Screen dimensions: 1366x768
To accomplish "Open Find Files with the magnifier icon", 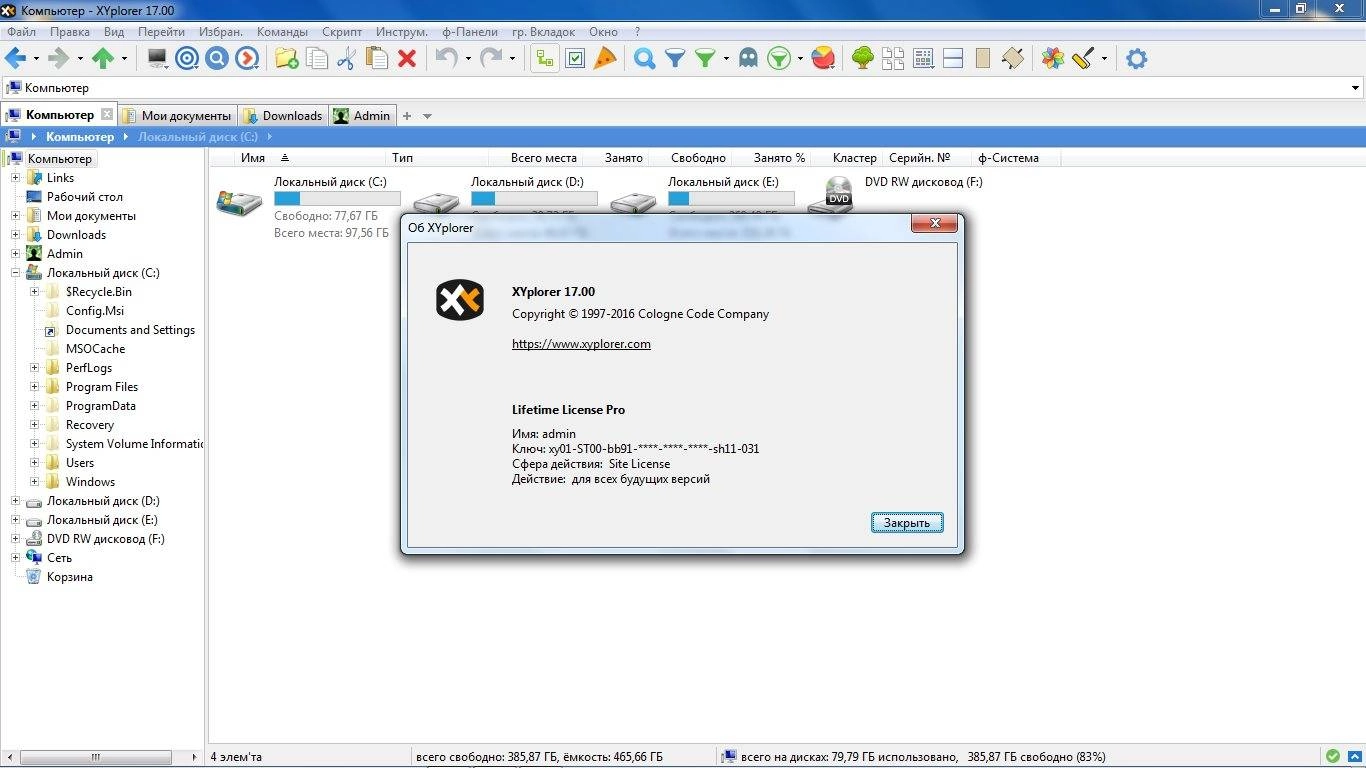I will (645, 59).
